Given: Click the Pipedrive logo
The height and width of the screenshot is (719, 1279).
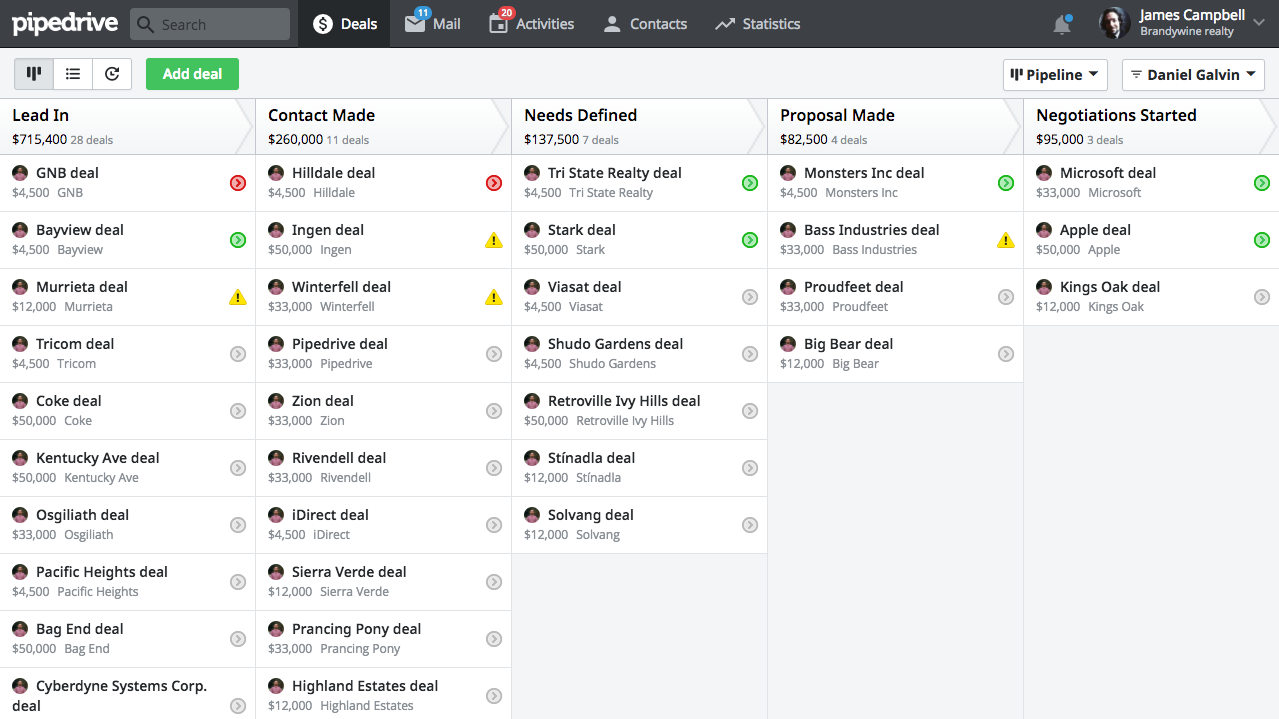Looking at the screenshot, I should [65, 24].
